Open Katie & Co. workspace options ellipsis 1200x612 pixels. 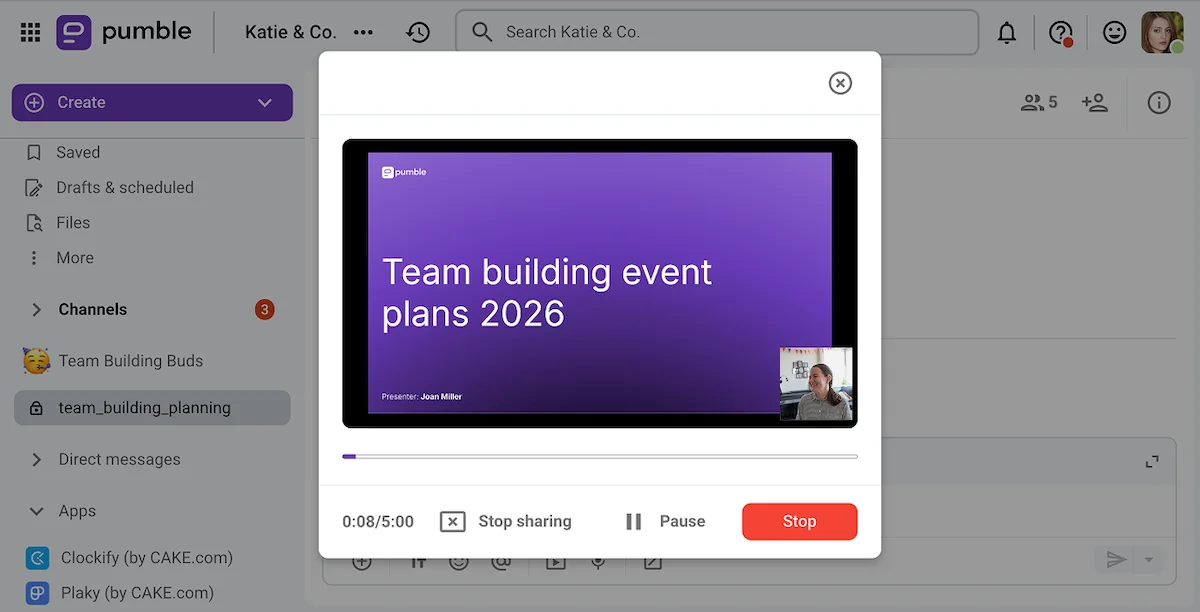tap(363, 32)
